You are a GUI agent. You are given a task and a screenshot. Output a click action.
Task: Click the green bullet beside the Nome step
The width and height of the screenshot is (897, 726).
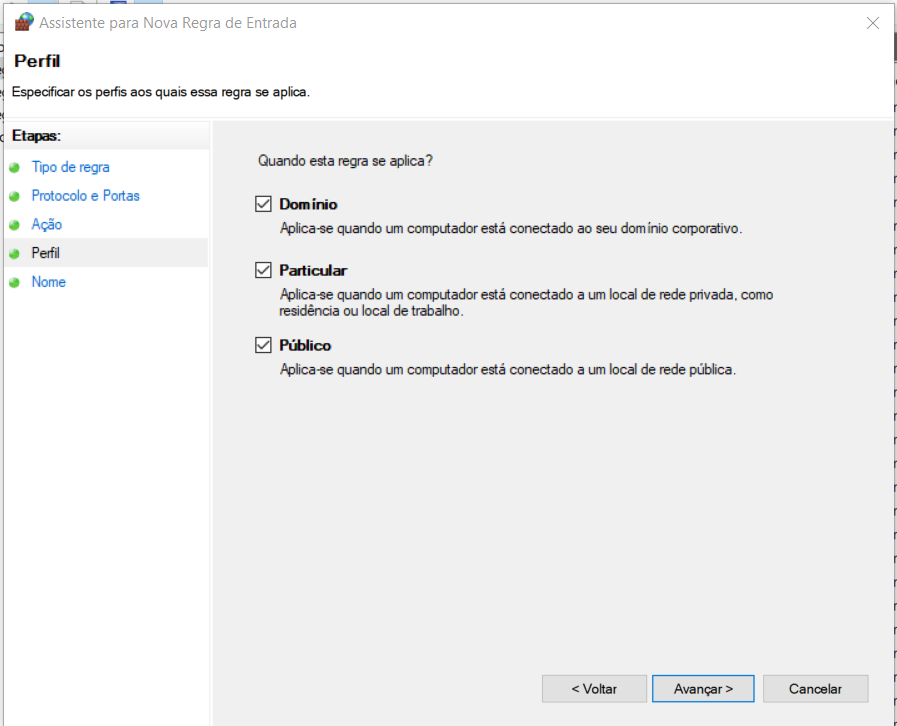tap(14, 283)
